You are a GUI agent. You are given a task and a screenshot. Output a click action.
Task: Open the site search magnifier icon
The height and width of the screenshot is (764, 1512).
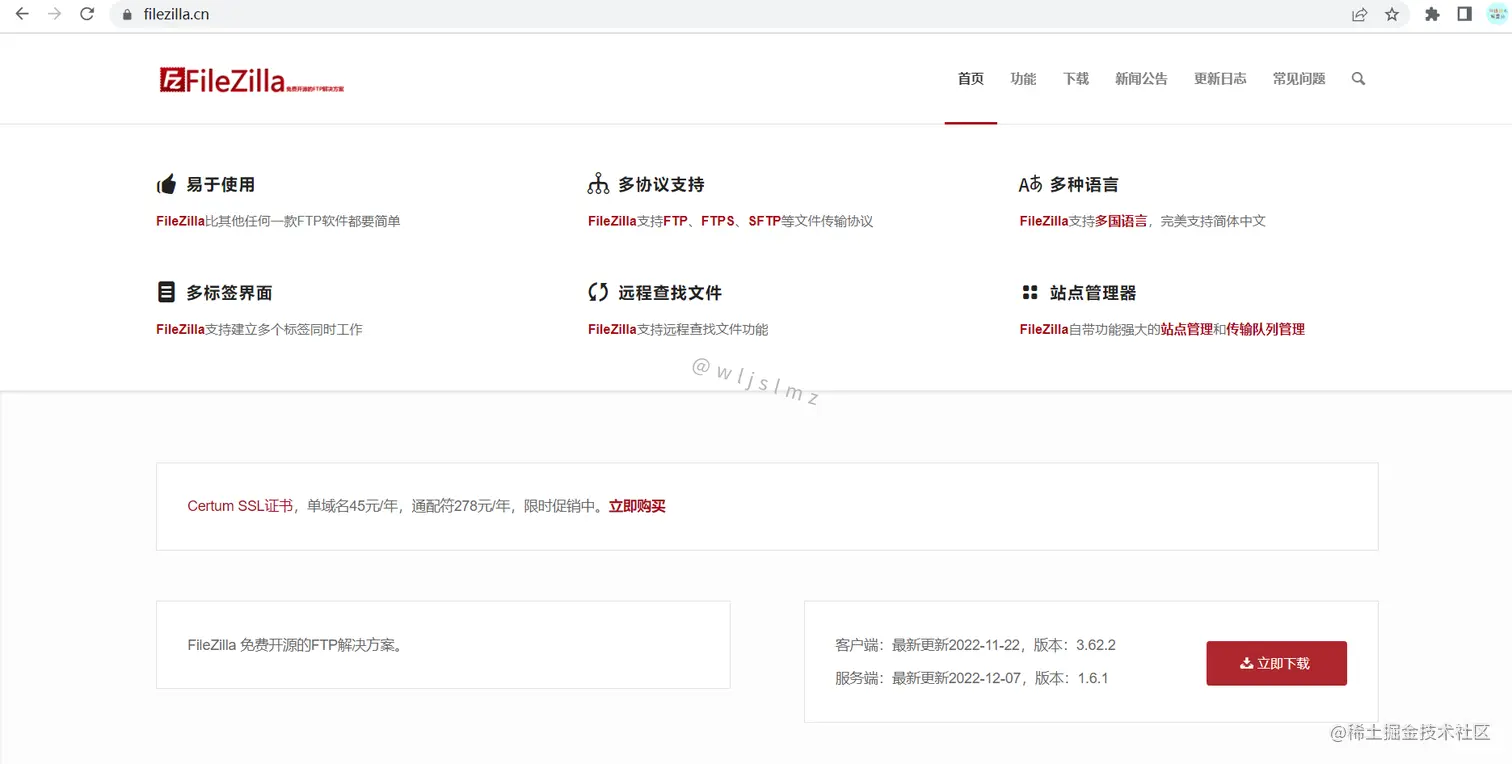[1358, 79]
